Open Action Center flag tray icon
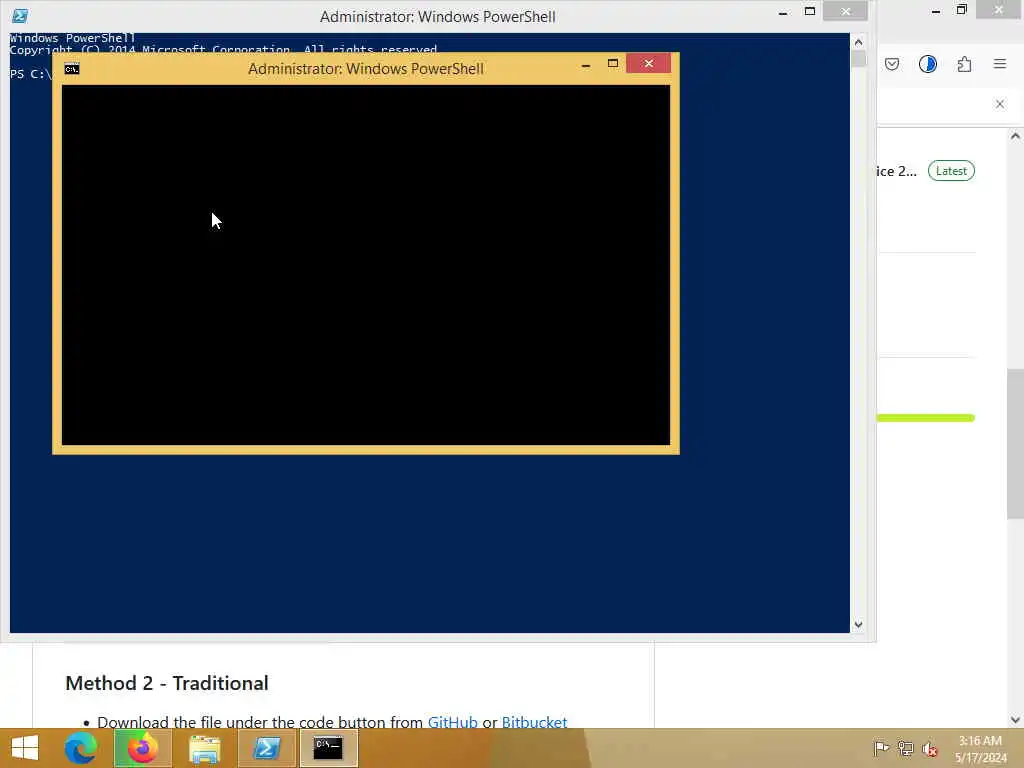Viewport: 1024px width, 768px height. 881,748
